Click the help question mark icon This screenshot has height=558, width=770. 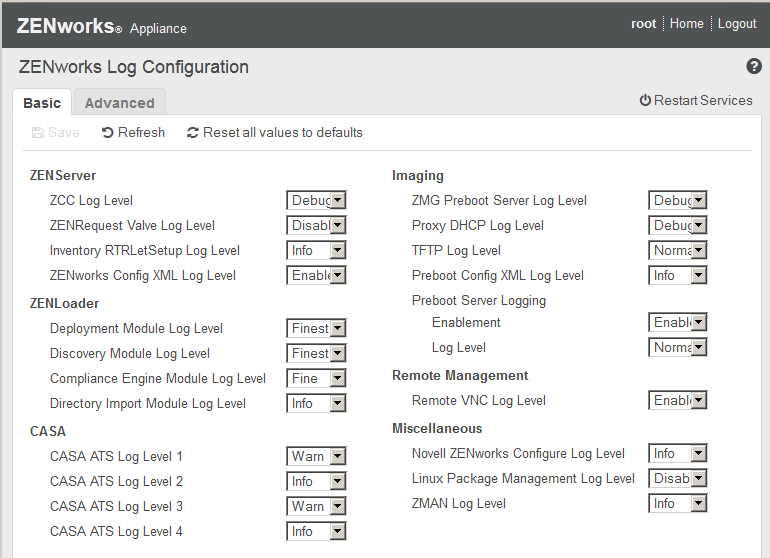pos(754,67)
